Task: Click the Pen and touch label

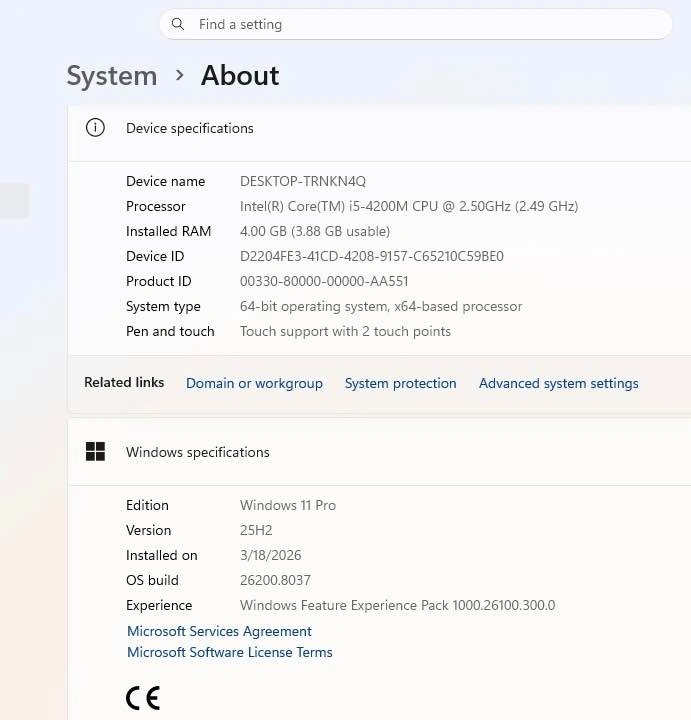Action: coord(170,332)
